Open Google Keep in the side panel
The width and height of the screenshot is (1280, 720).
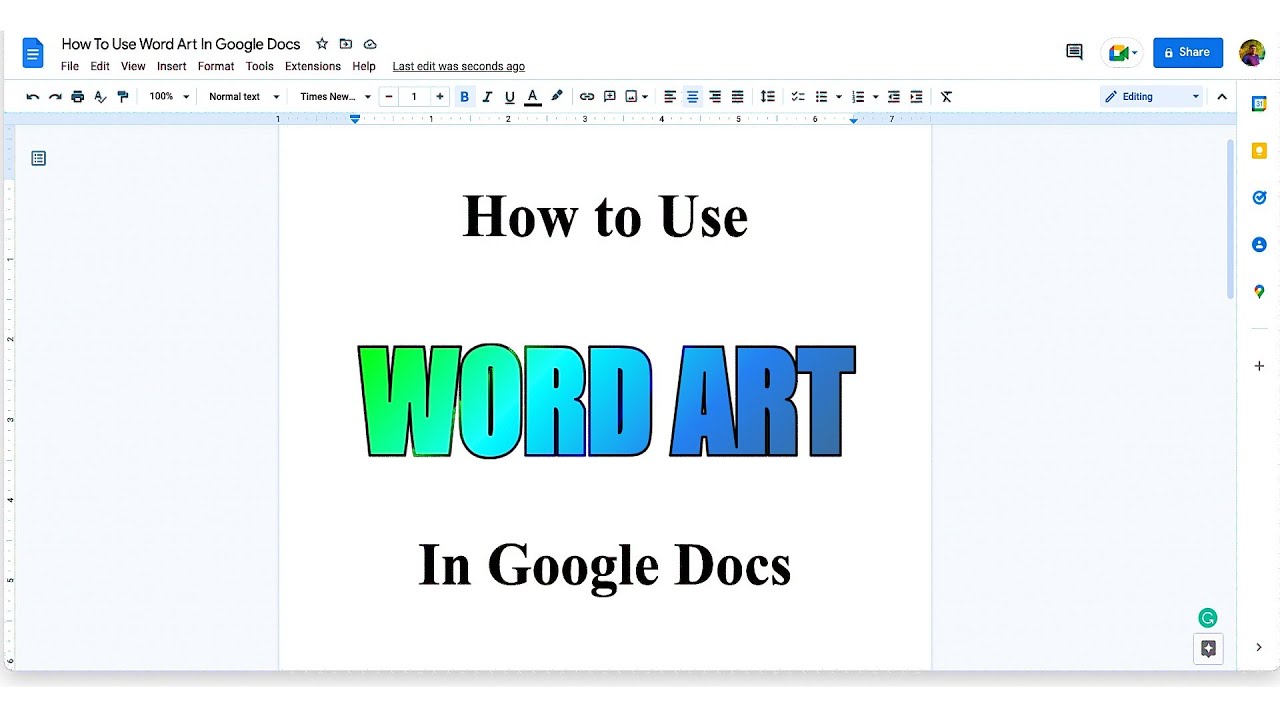pos(1259,150)
